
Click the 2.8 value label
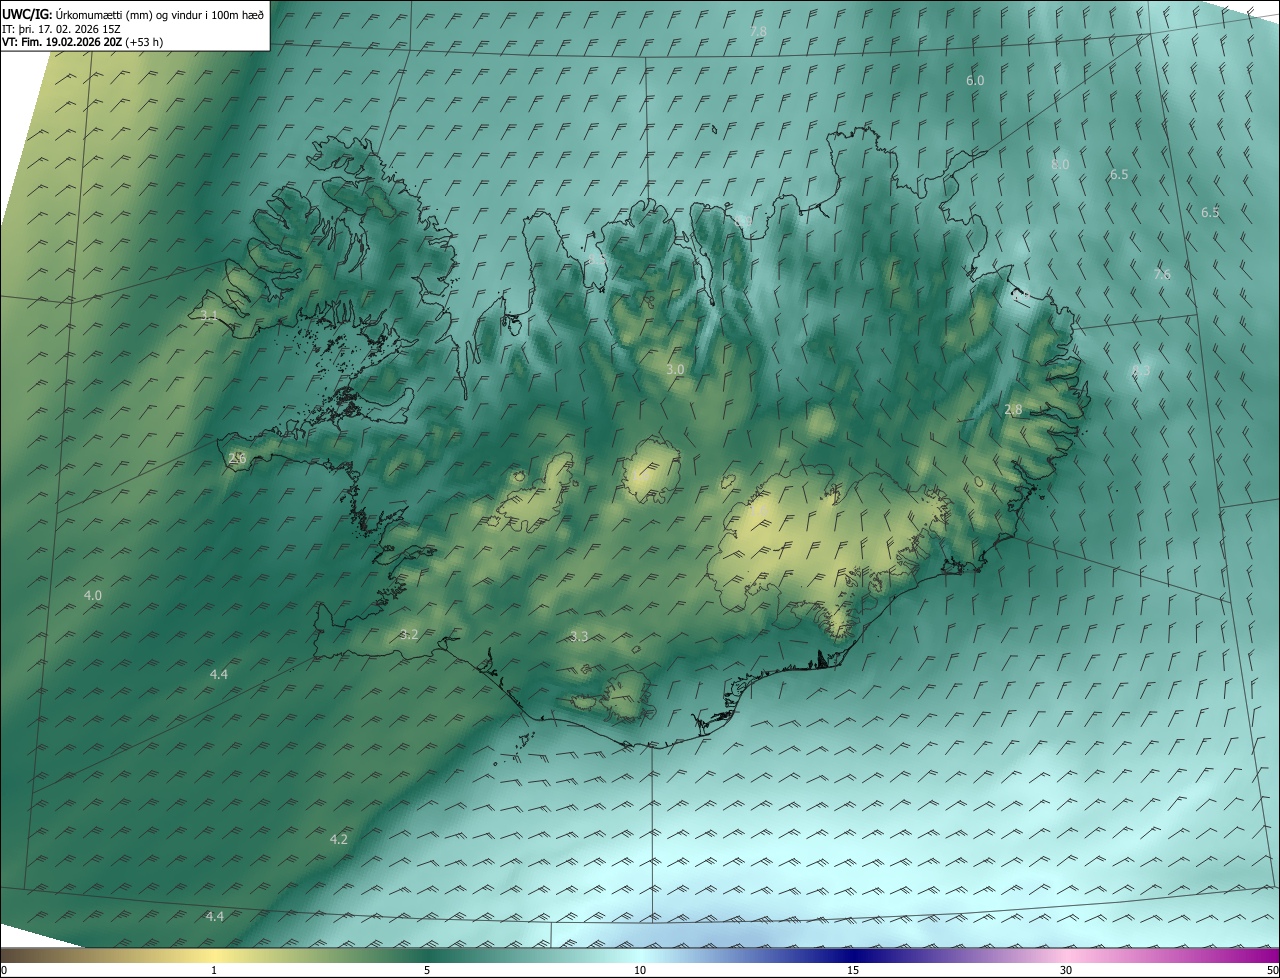[1013, 410]
